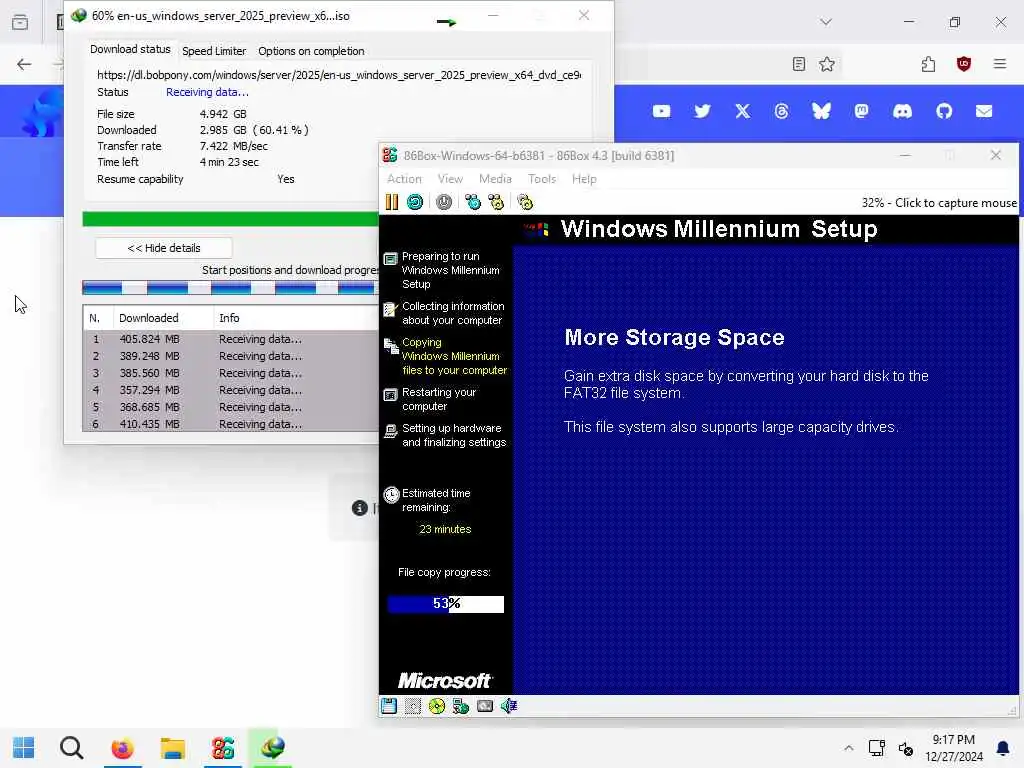Open the Twitter bird link in the browser header
The image size is (1024, 768).
[x=702, y=111]
